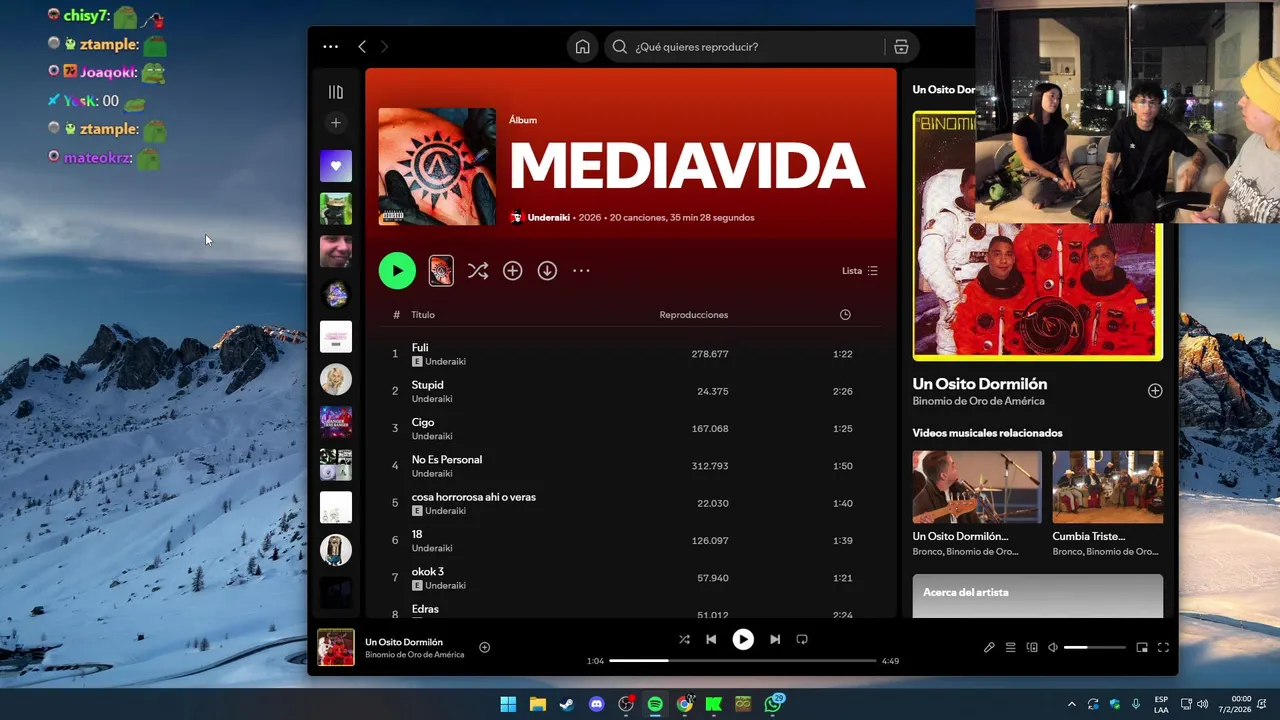Toggle shuffle in the player bar
This screenshot has width=1280, height=720.
(x=684, y=639)
